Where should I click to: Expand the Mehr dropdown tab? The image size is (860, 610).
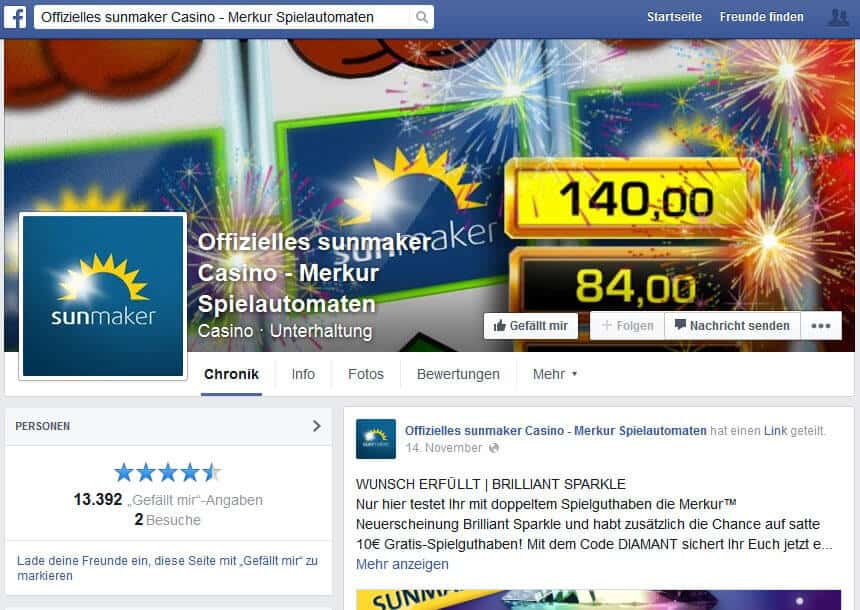[555, 374]
